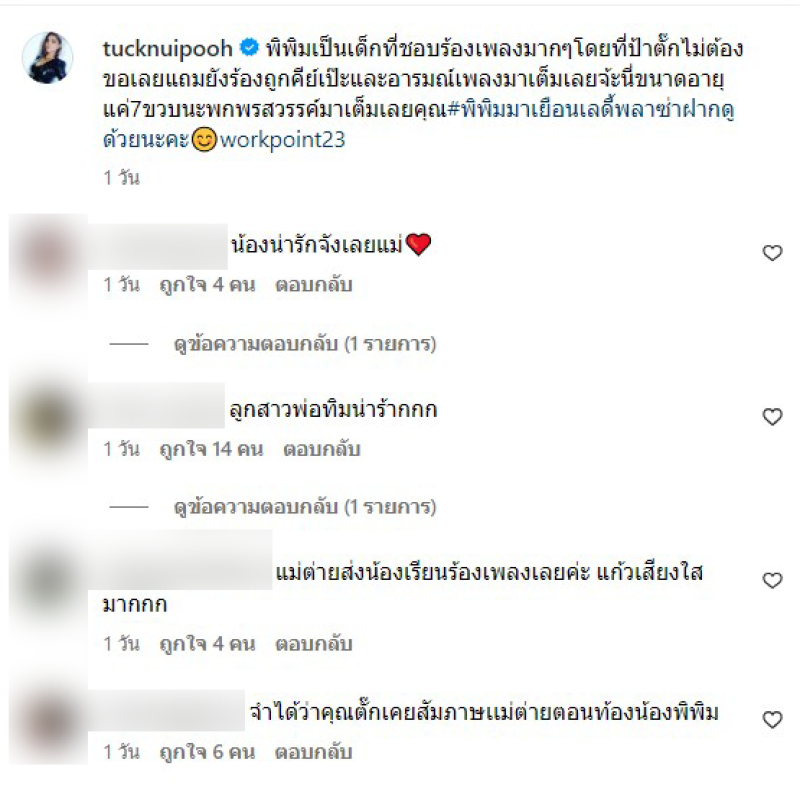
Task: Expand replies under ลูกสาวพ่อทิม comment
Action: pyautogui.click(x=305, y=507)
